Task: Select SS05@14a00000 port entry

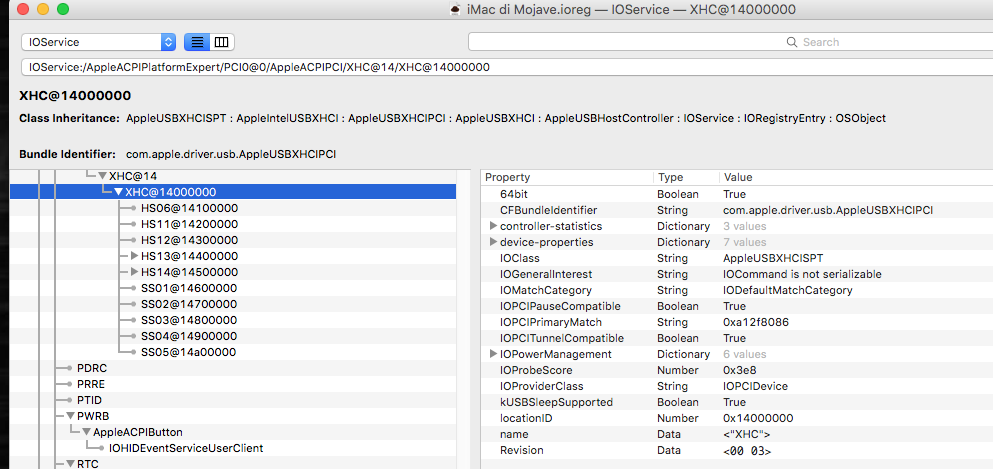Action: pyautogui.click(x=189, y=352)
